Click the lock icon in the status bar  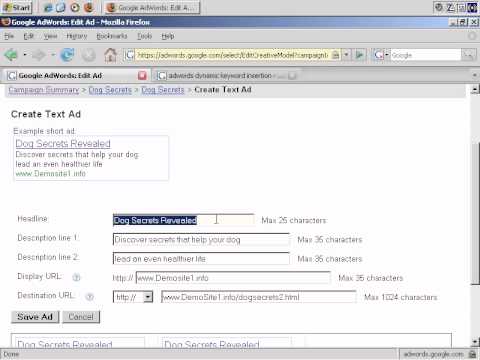point(472,354)
